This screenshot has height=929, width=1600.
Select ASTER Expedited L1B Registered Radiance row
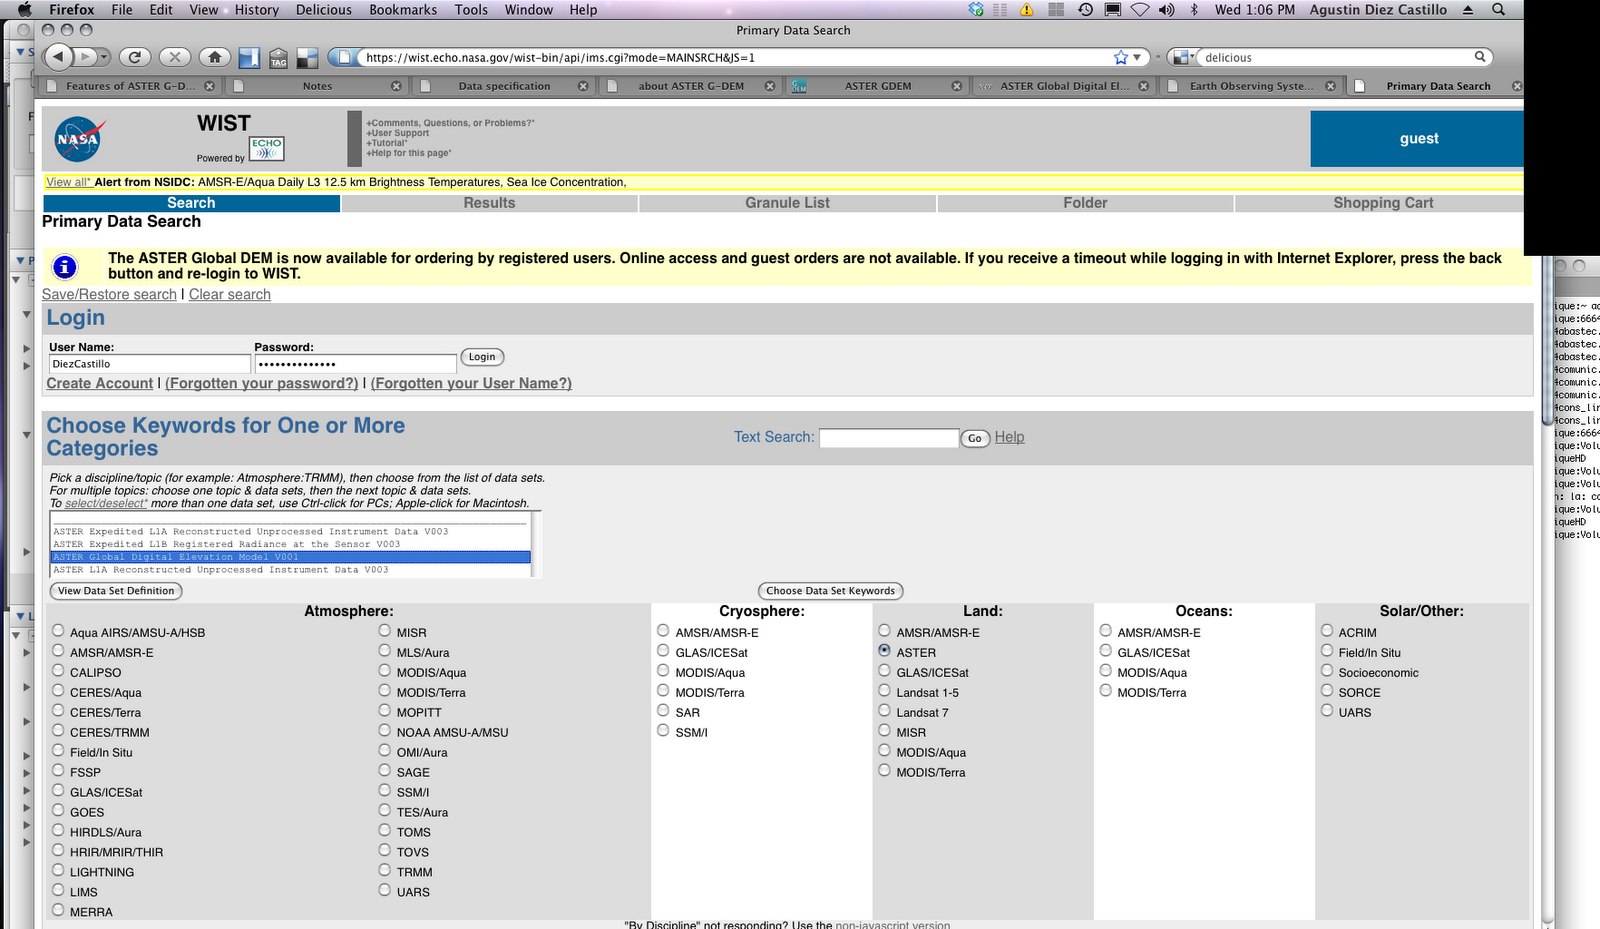coord(290,544)
